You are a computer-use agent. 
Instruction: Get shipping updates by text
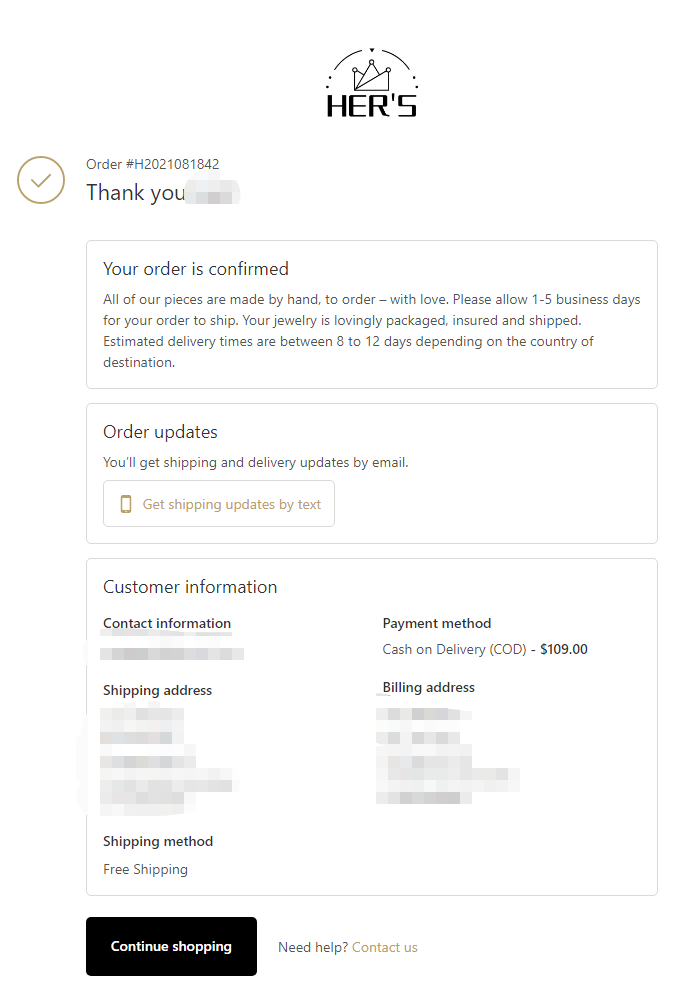[219, 504]
